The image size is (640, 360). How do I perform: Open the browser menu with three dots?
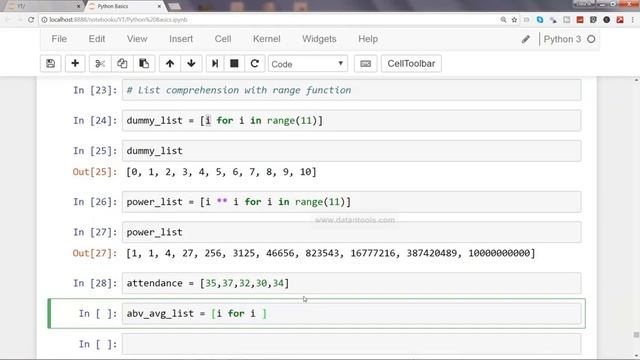633,20
